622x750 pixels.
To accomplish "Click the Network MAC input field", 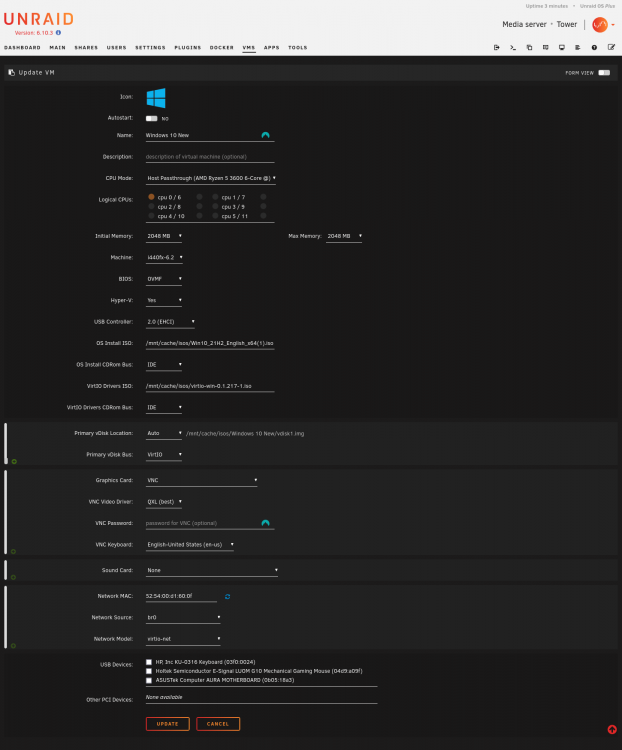I will click(181, 596).
